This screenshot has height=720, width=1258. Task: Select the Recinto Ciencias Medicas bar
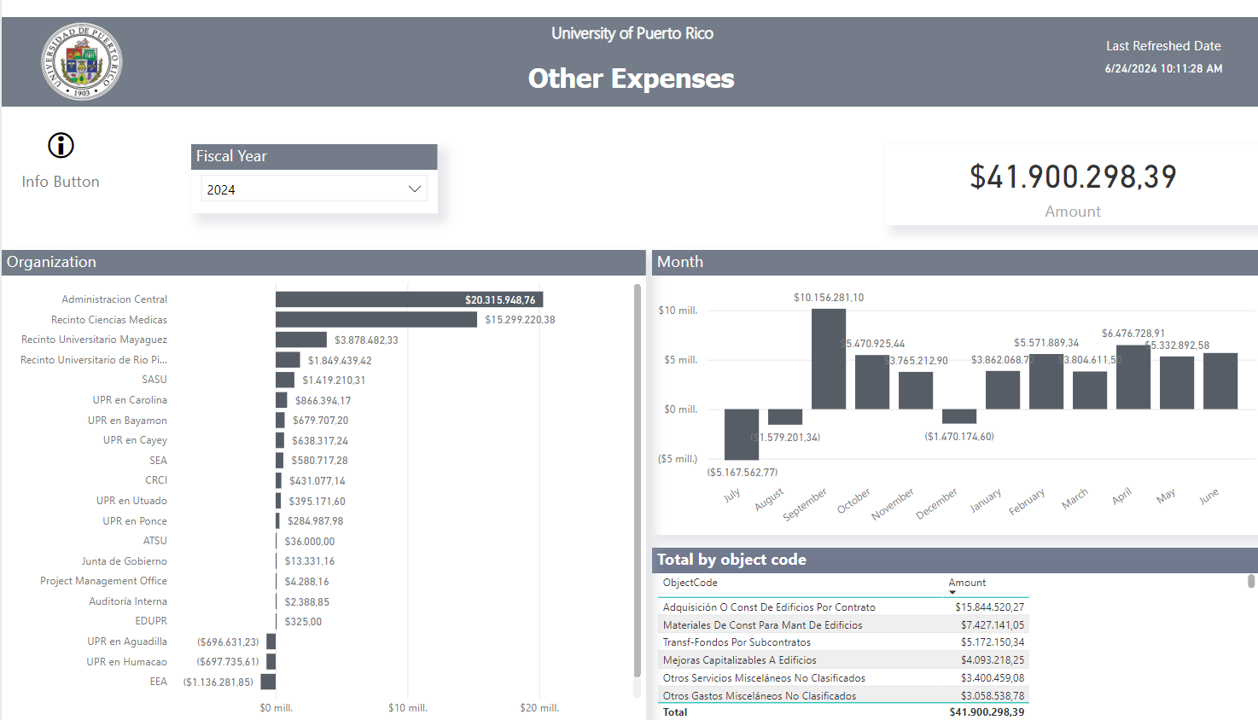click(376, 320)
